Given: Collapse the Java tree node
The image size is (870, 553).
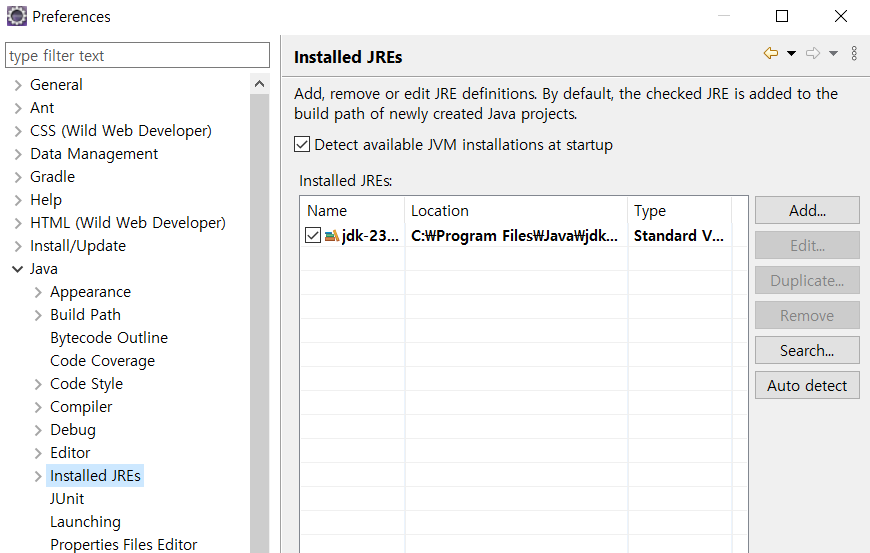Looking at the screenshot, I should coord(18,269).
